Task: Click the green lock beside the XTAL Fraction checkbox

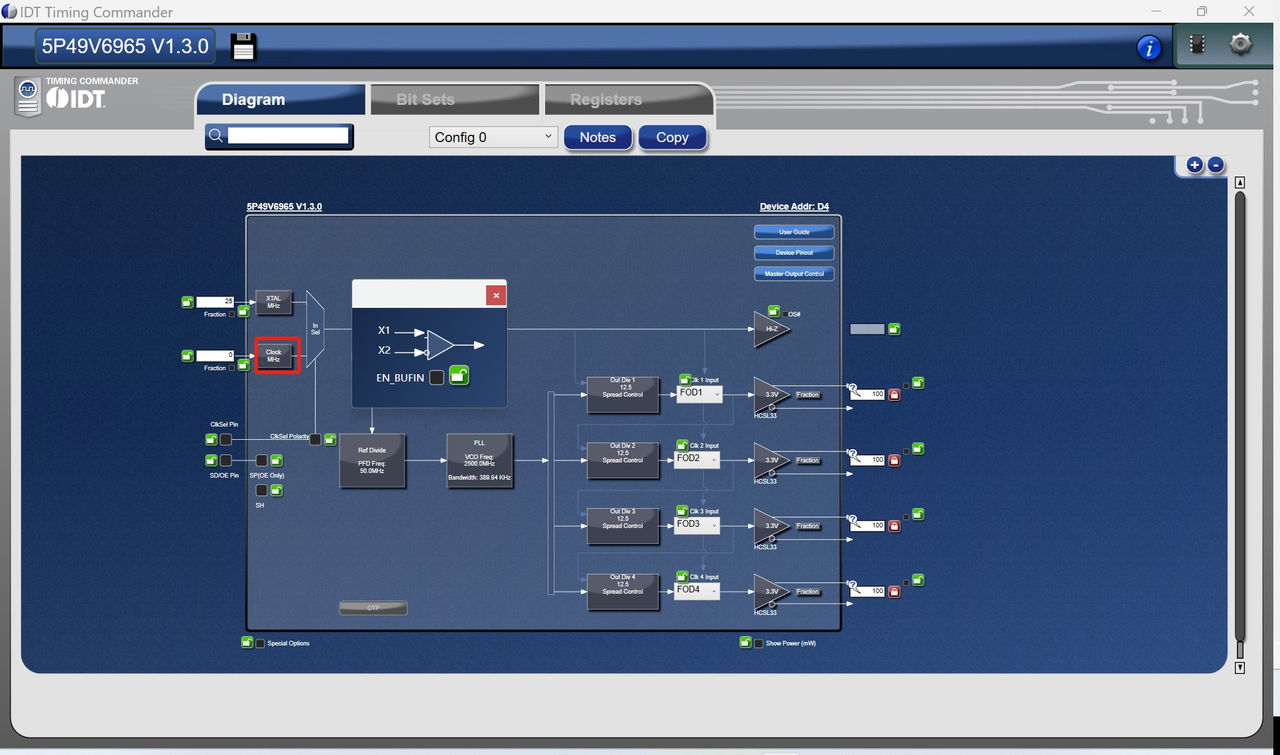Action: [x=244, y=312]
